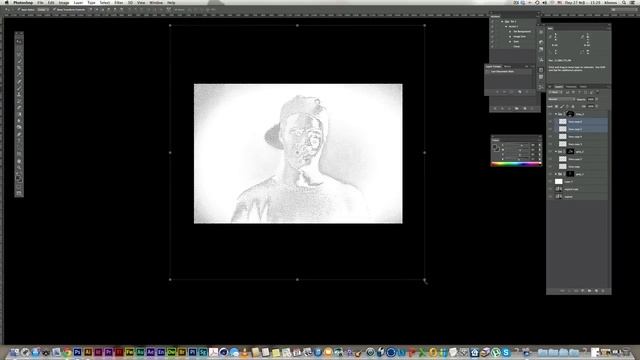Screen dimensions: 640x360
Task: Click the link layers icon
Action: (562, 291)
